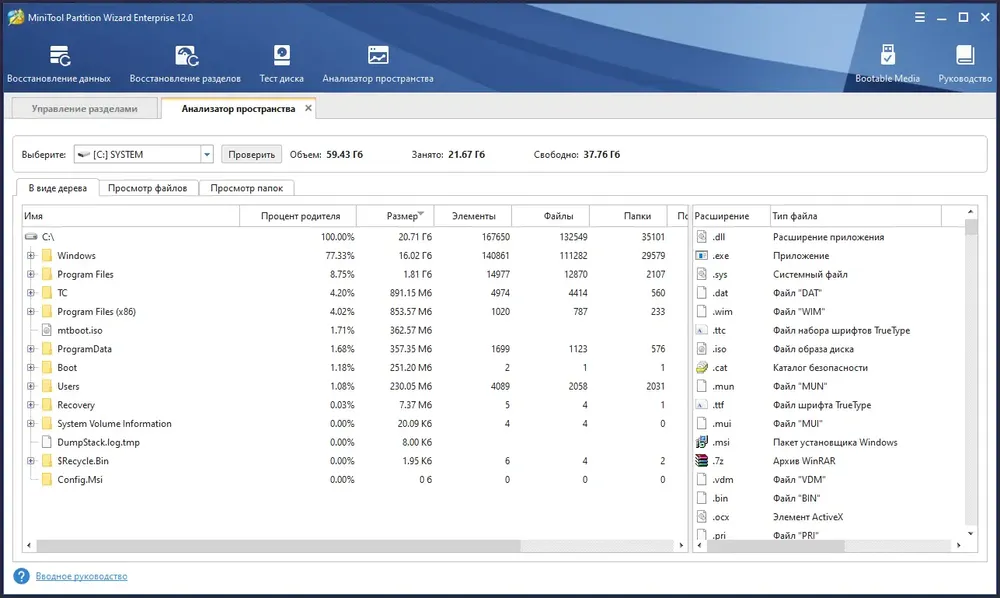Click the Bootable Media icon

[887, 55]
